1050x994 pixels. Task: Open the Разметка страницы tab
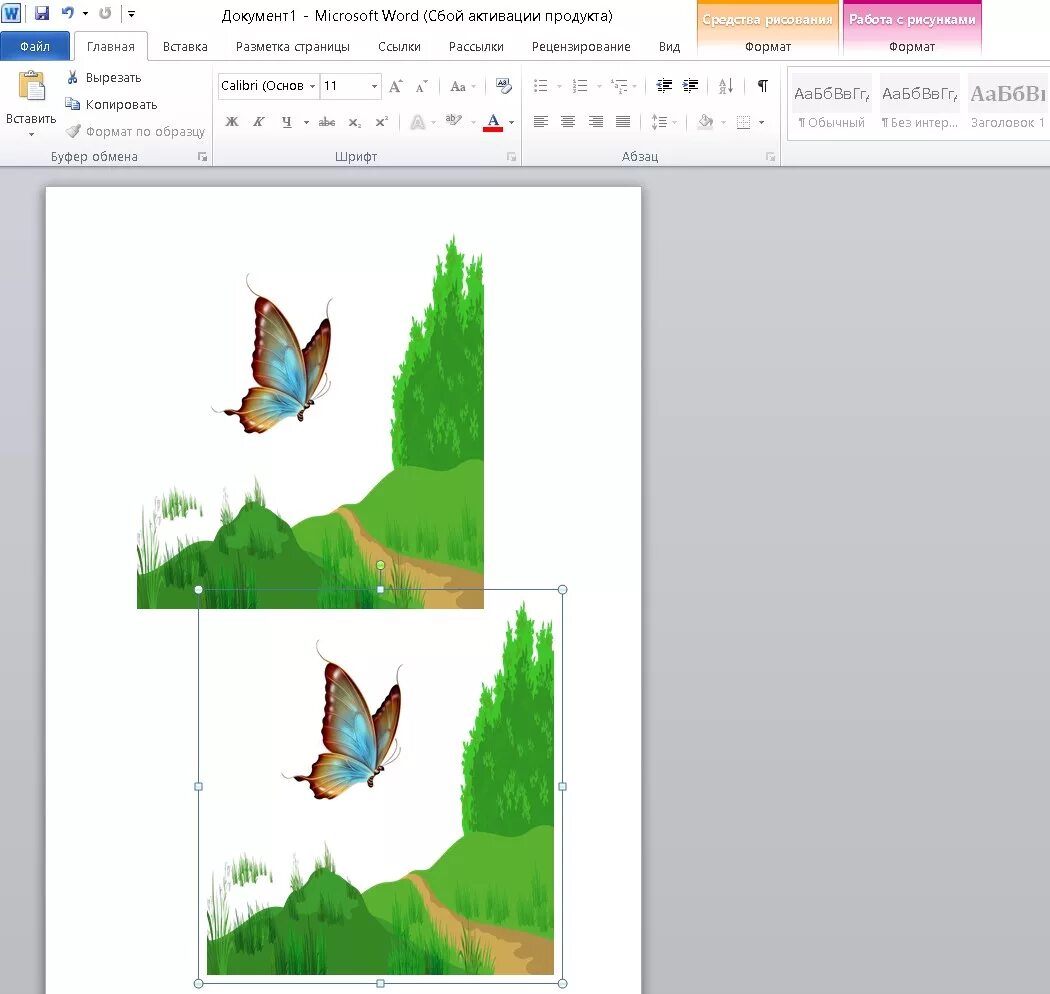point(293,46)
